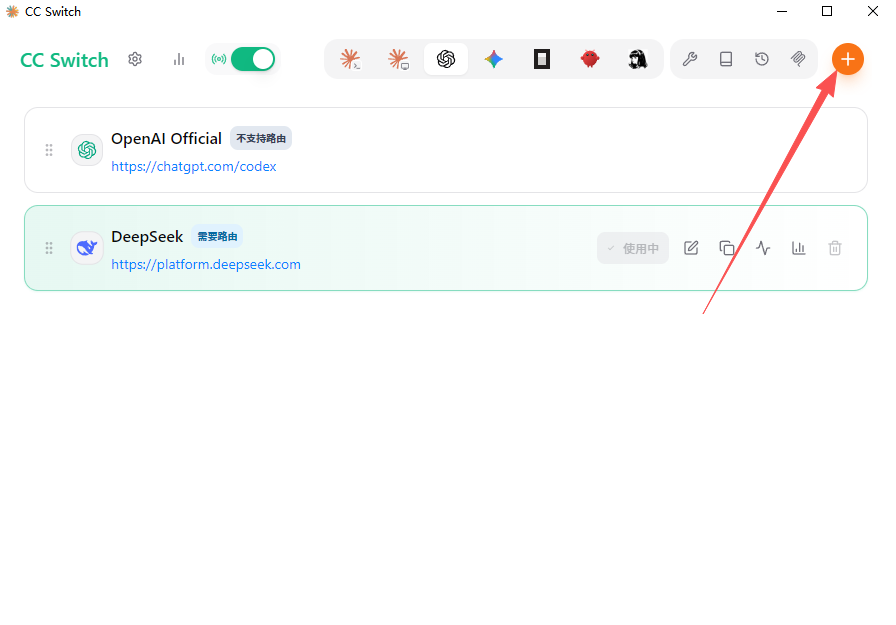Click the CC Switch green logo text

point(64,60)
